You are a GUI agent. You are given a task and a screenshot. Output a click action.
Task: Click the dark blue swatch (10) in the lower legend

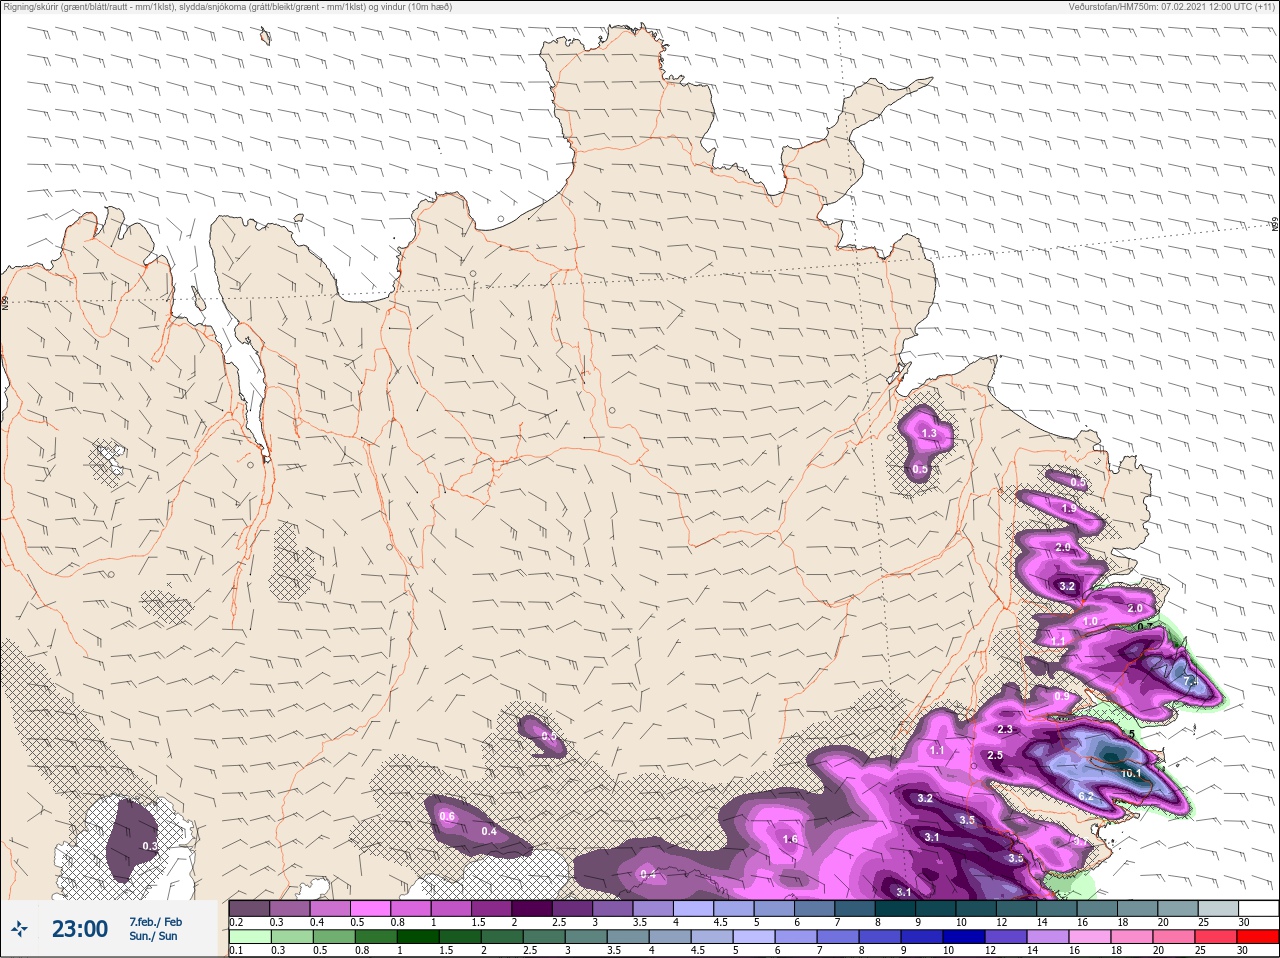pos(965,937)
